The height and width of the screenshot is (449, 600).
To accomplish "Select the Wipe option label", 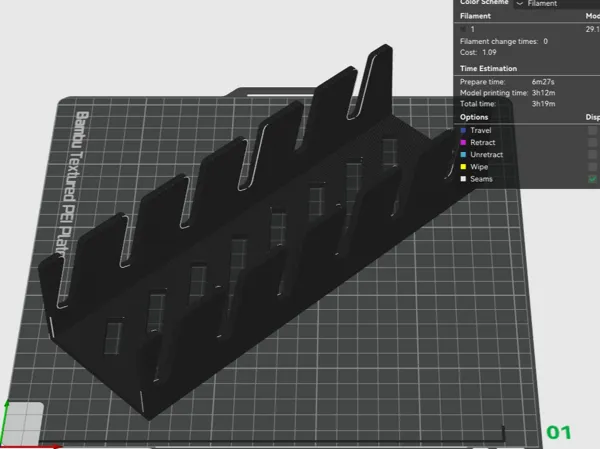I will coord(479,167).
